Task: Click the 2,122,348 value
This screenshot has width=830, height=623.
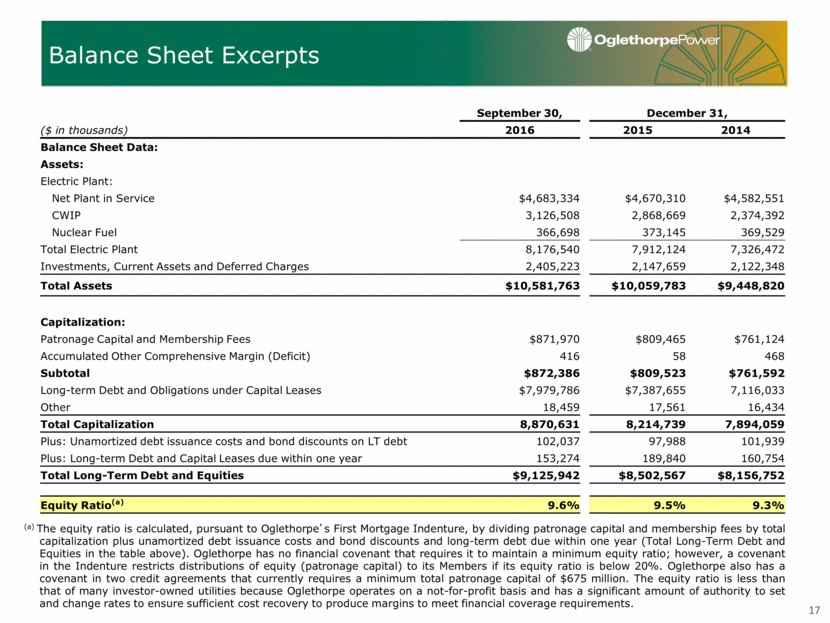Action: coord(757,266)
